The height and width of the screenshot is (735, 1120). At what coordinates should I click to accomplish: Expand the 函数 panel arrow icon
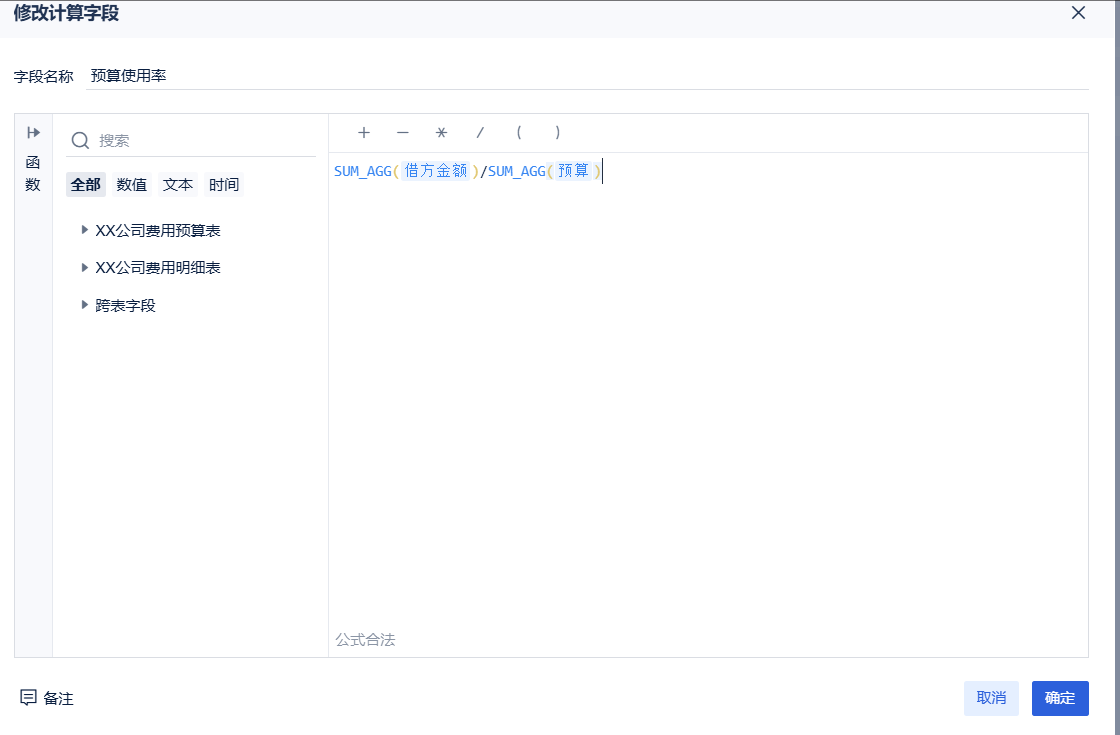click(x=34, y=133)
